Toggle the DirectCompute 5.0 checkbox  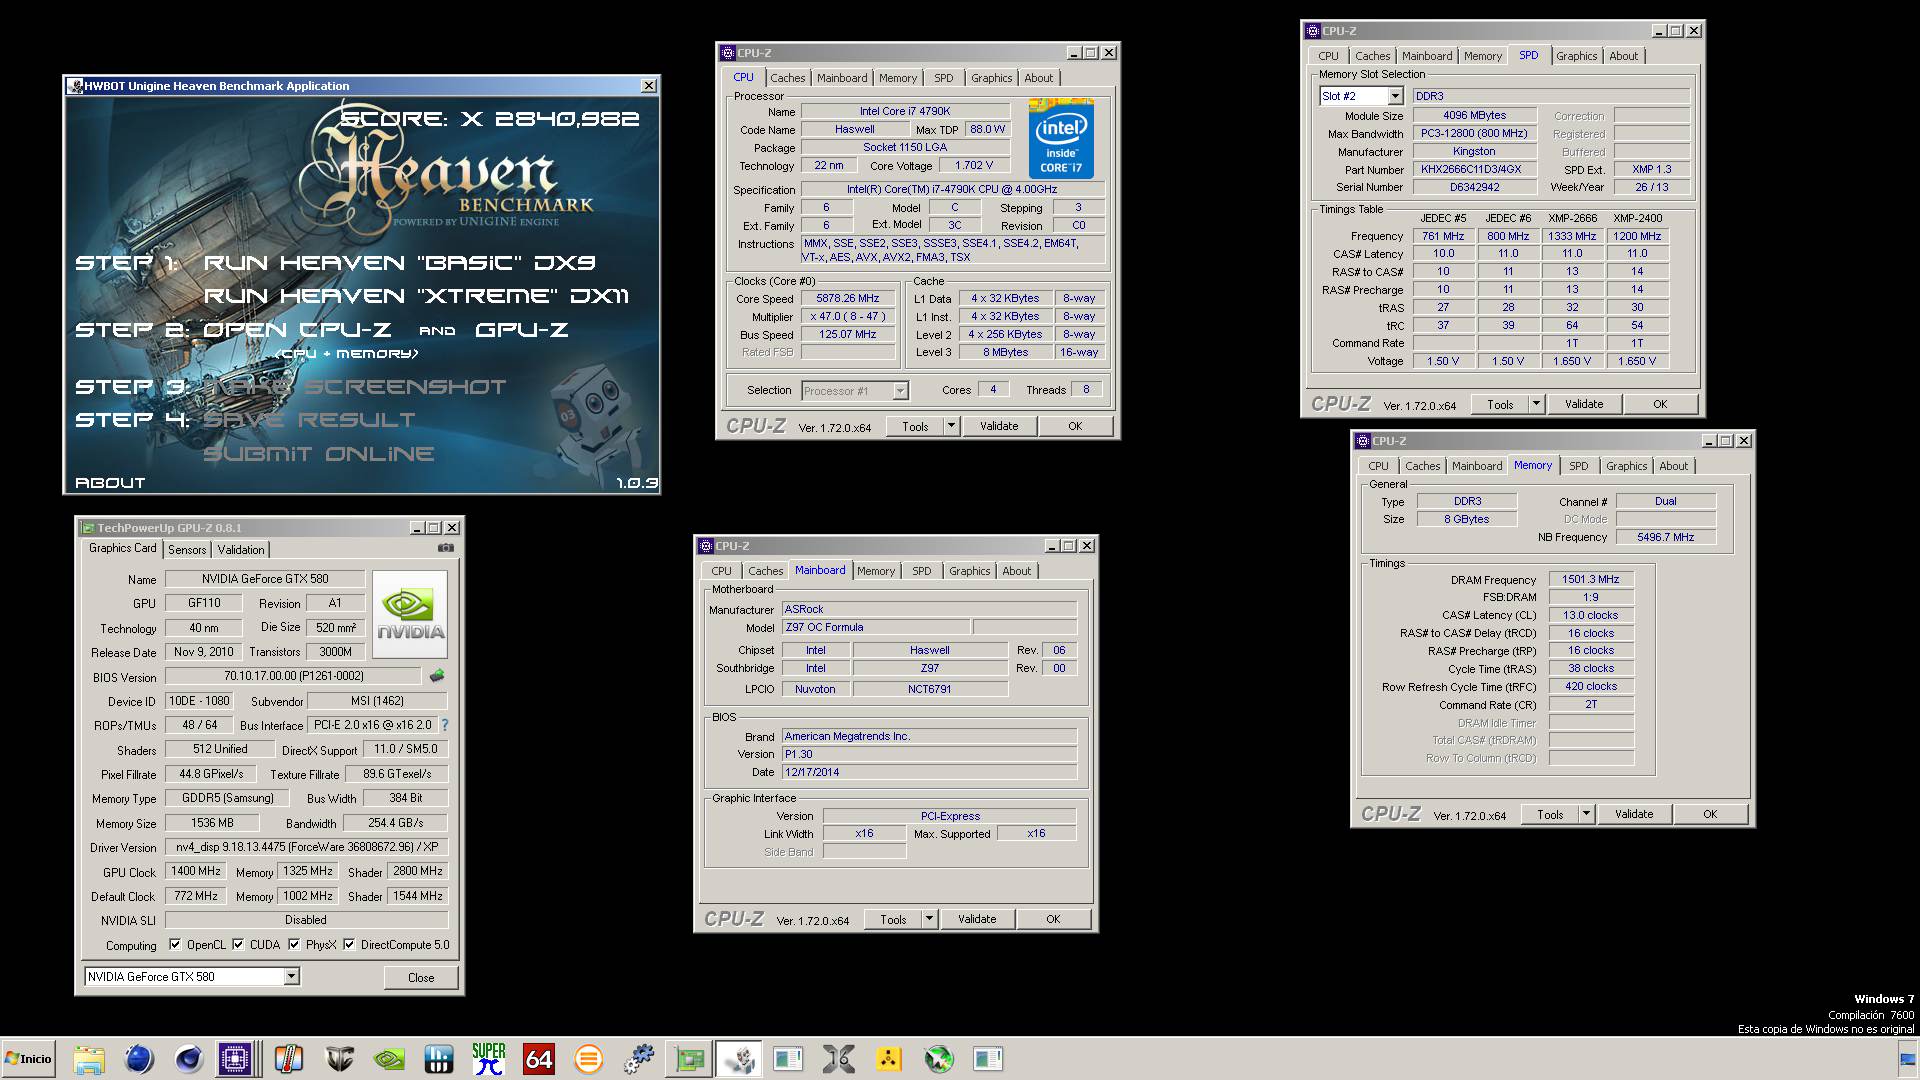[x=349, y=944]
